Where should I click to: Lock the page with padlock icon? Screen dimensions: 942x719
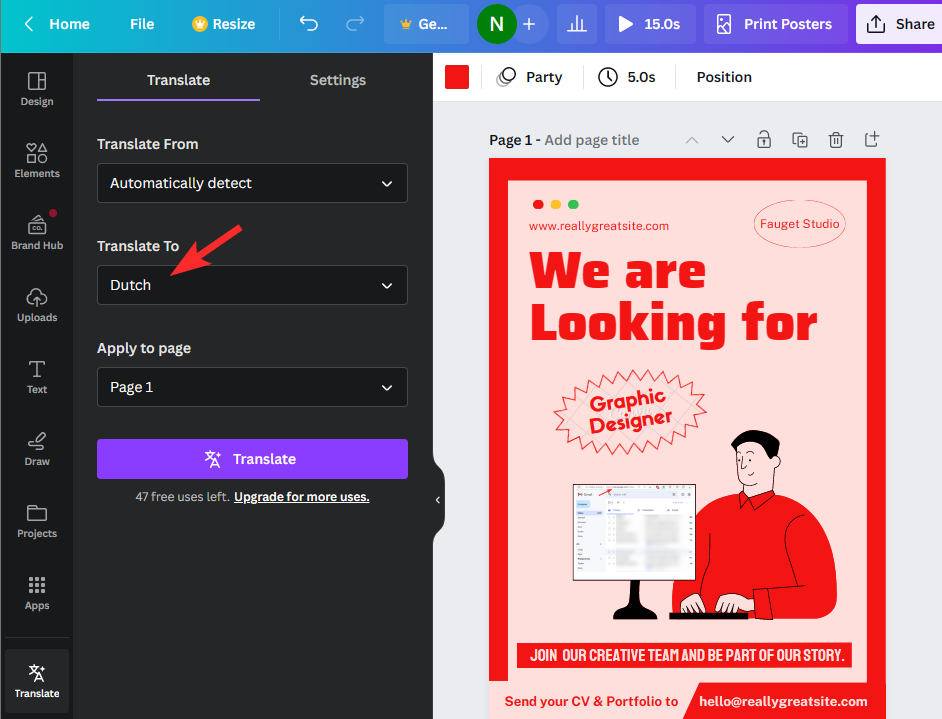pos(764,140)
